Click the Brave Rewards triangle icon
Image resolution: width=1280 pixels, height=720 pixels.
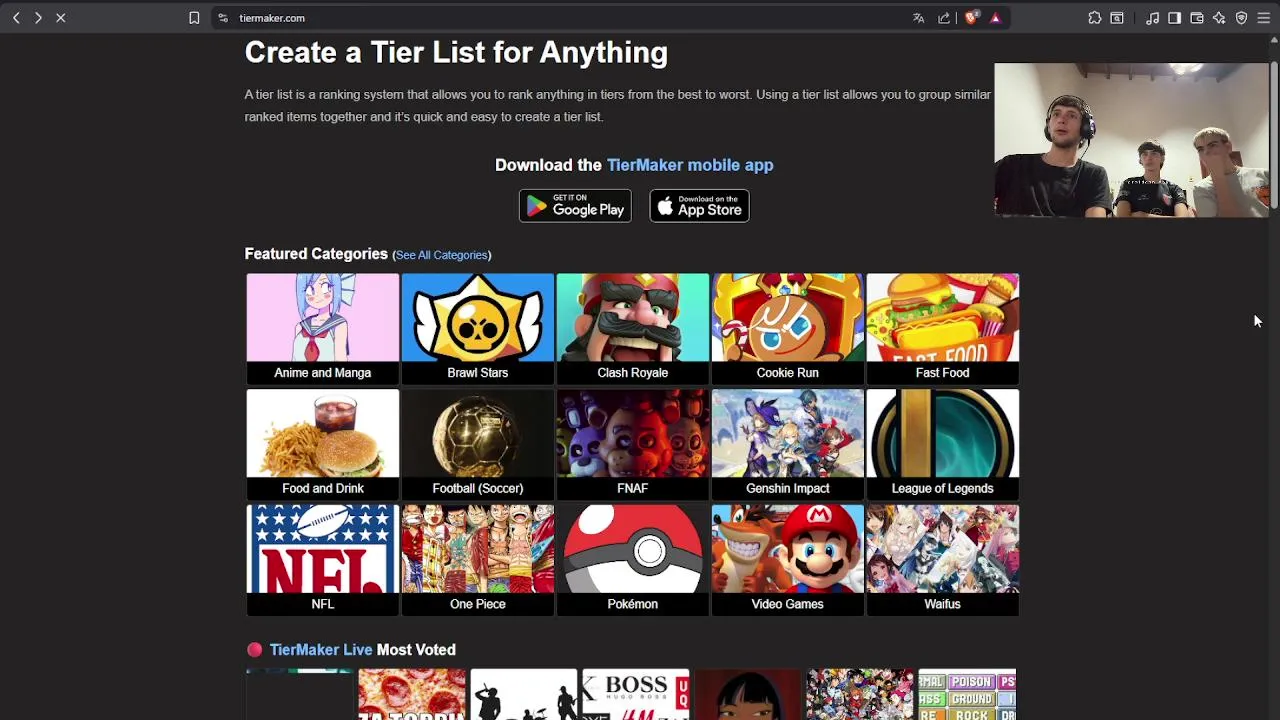click(x=995, y=18)
